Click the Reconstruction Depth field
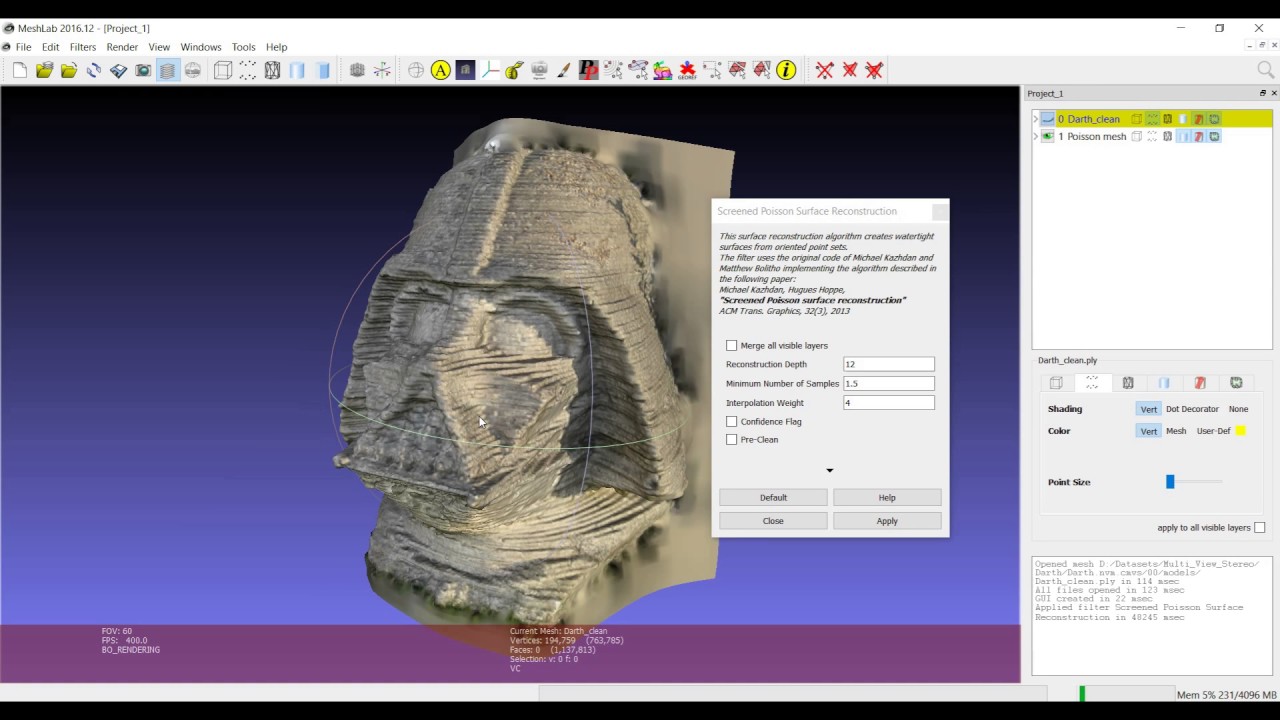The width and height of the screenshot is (1280, 720). point(889,364)
